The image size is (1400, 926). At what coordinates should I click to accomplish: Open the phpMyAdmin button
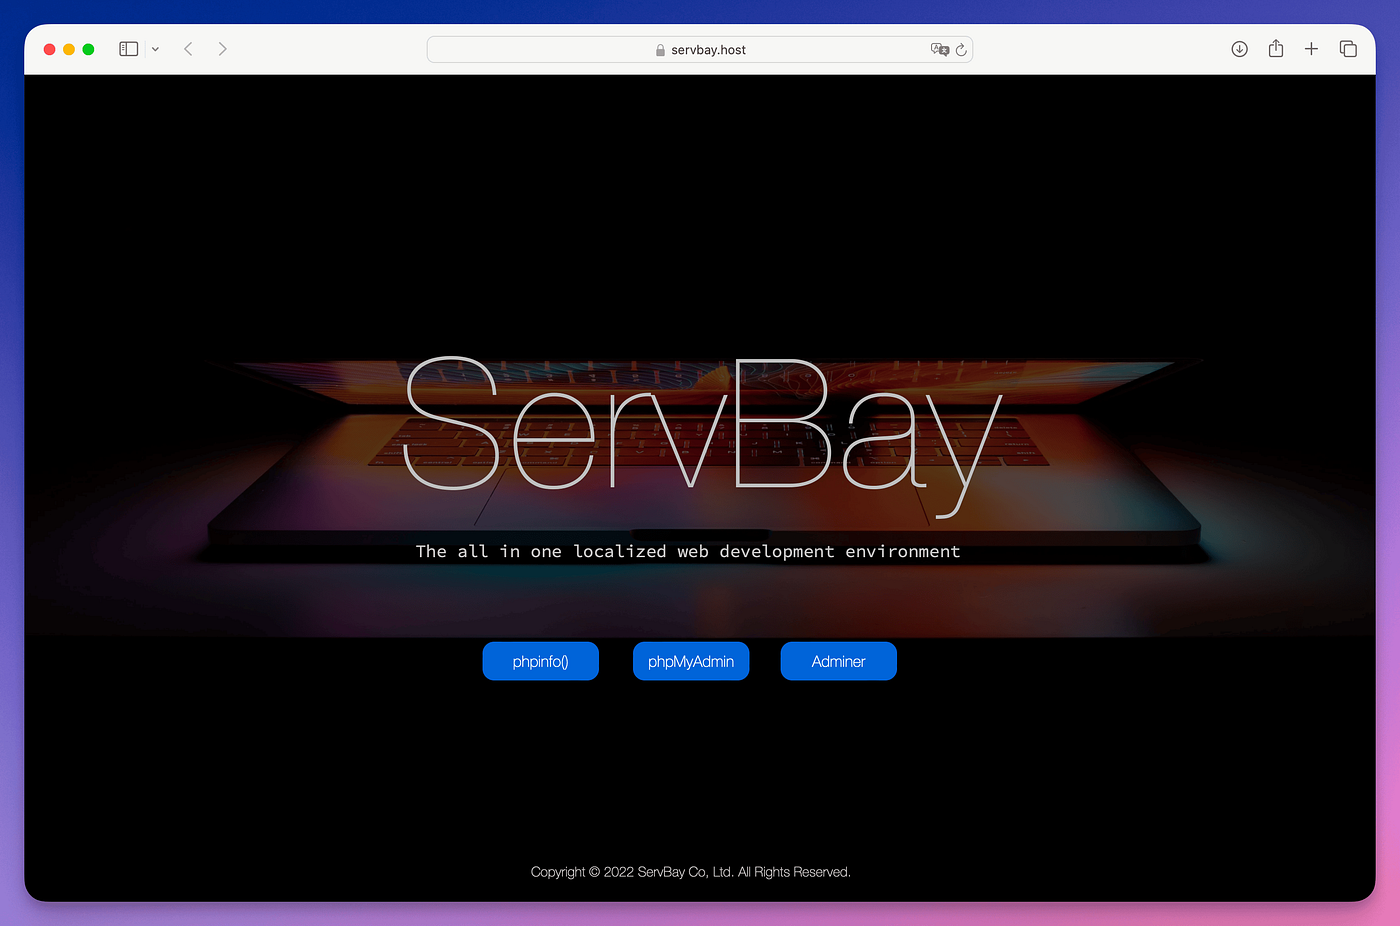coord(691,661)
